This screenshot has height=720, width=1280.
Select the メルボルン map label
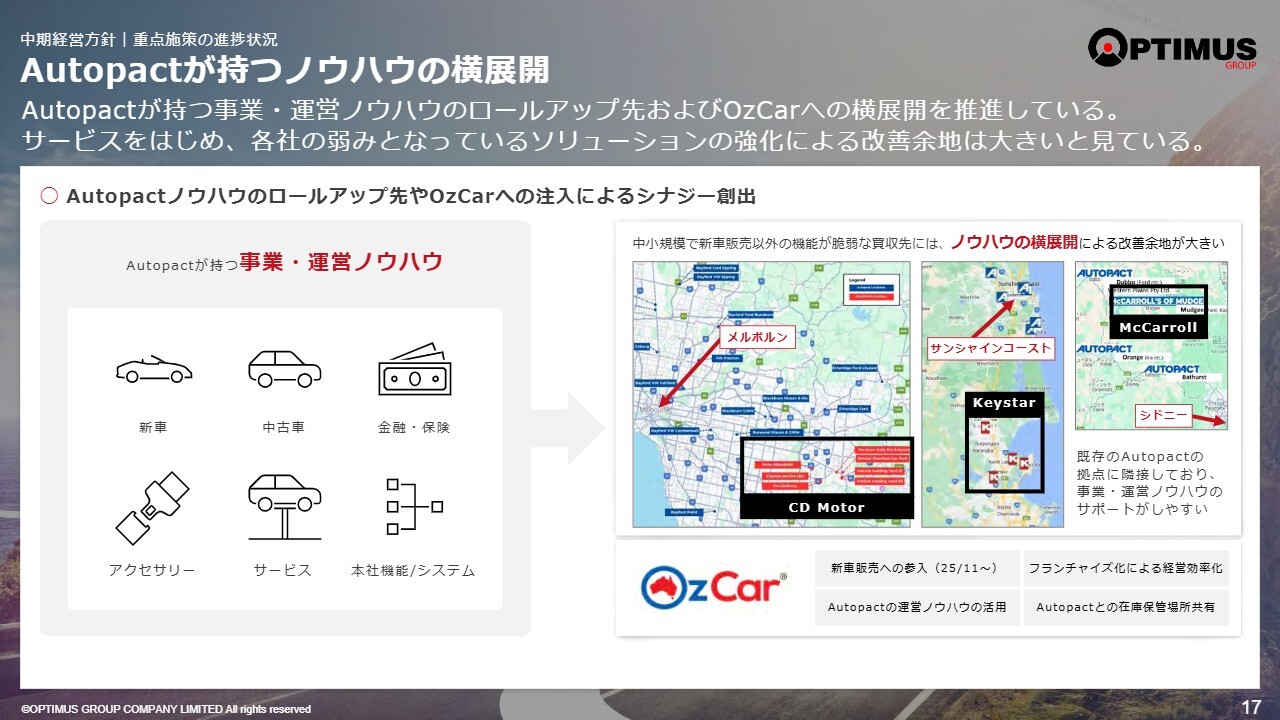pyautogui.click(x=757, y=338)
